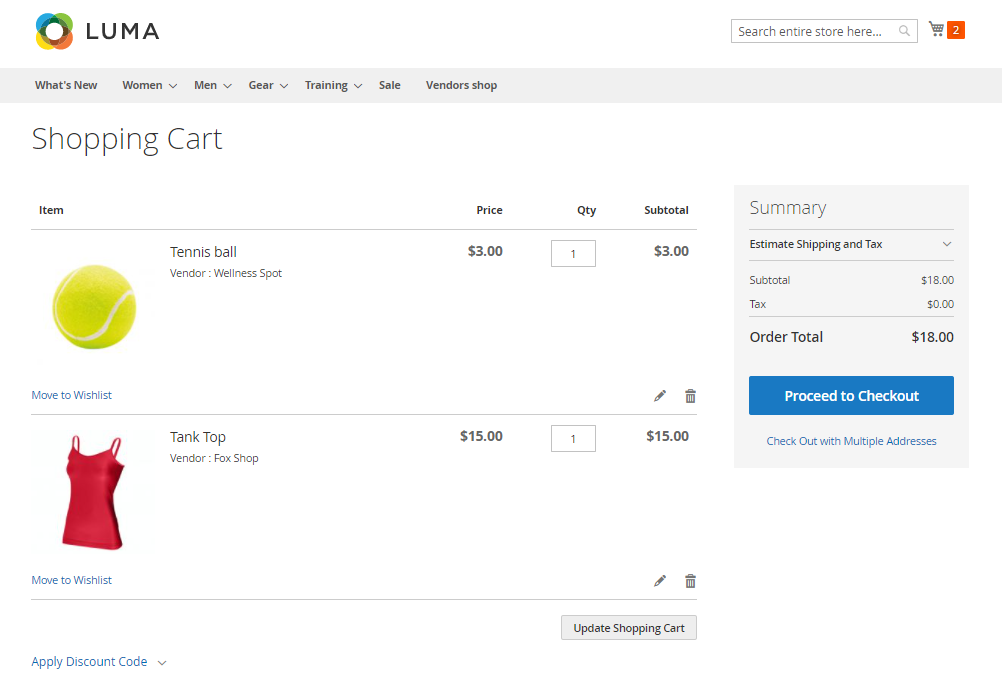Click the Luma logo icon
Image resolution: width=1002 pixels, height=694 pixels.
(x=54, y=31)
